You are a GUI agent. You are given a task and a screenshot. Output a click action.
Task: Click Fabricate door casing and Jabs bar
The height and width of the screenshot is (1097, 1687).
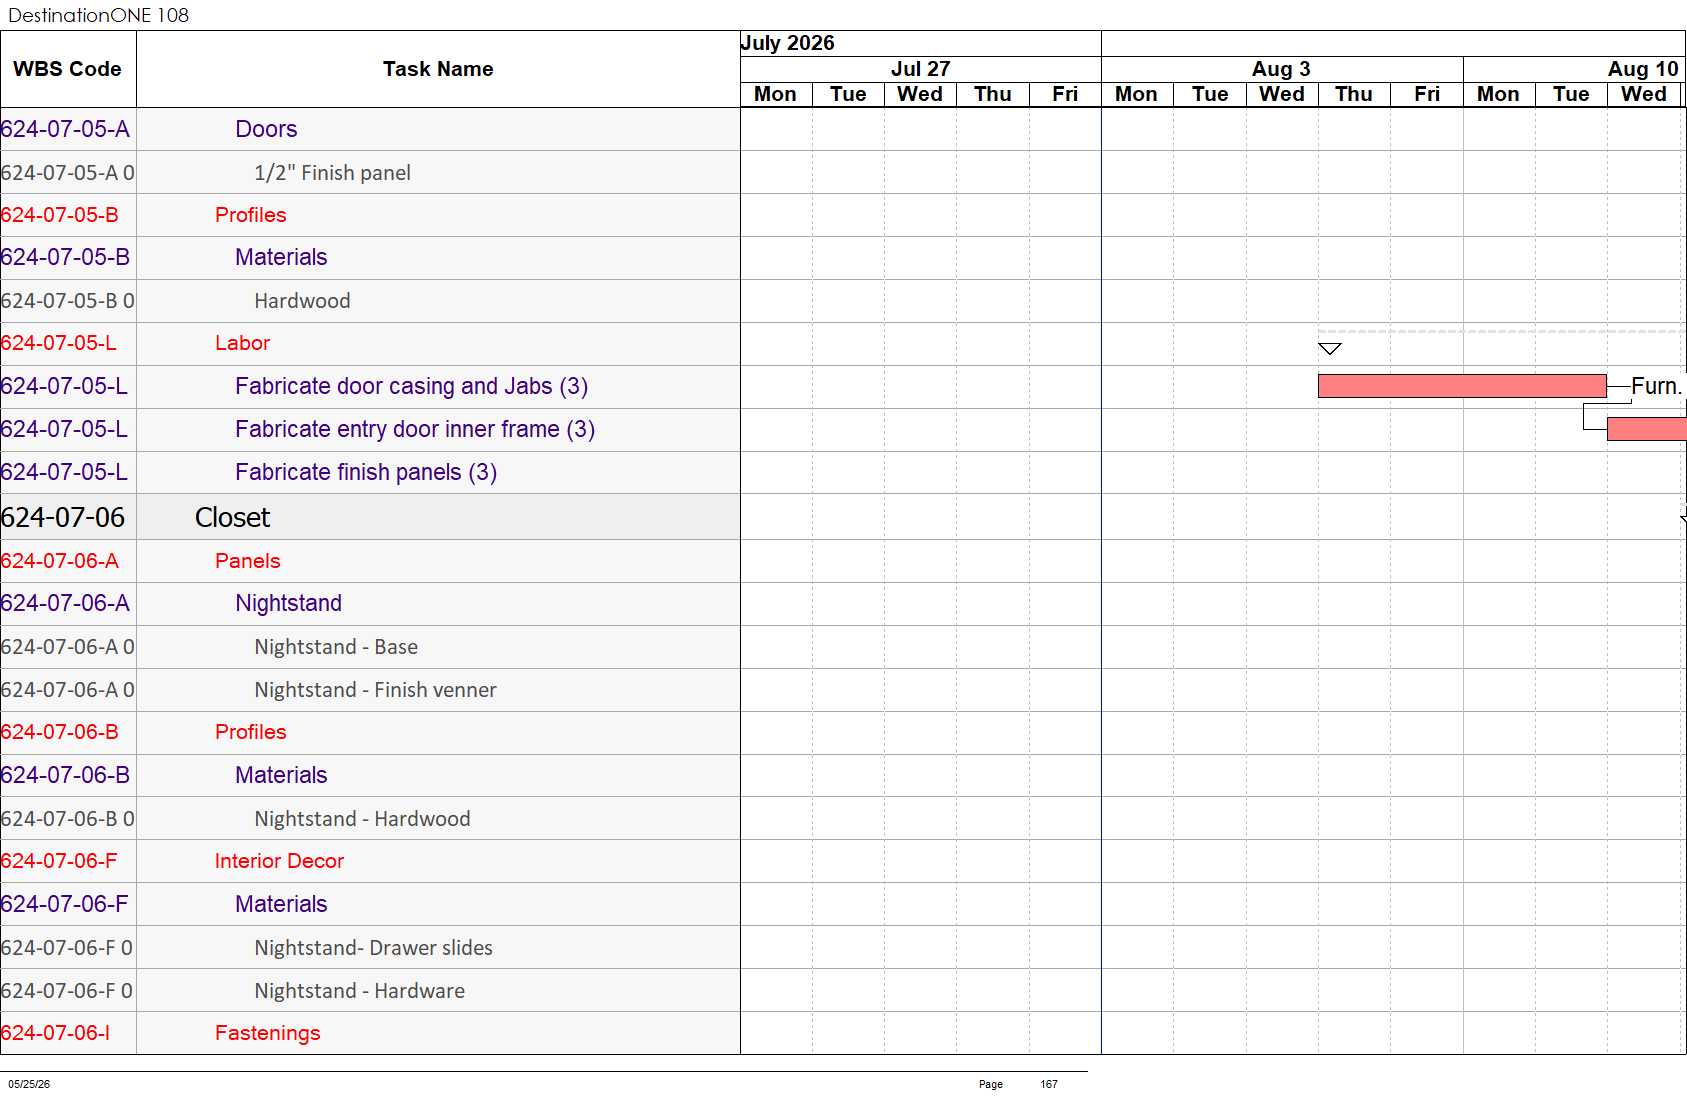coord(1462,386)
